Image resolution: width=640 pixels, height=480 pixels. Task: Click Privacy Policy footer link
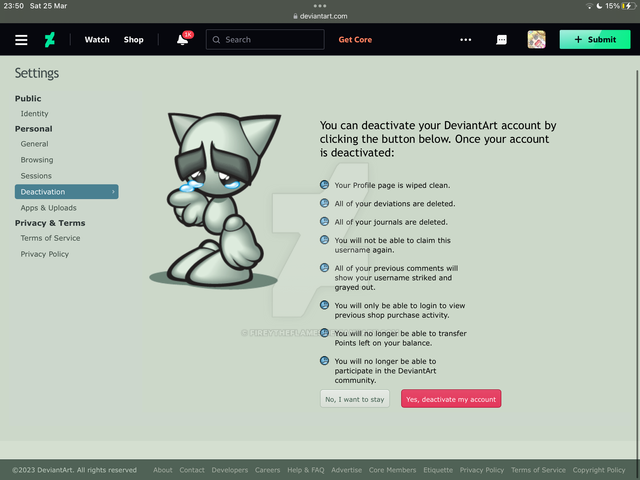pyautogui.click(x=482, y=470)
